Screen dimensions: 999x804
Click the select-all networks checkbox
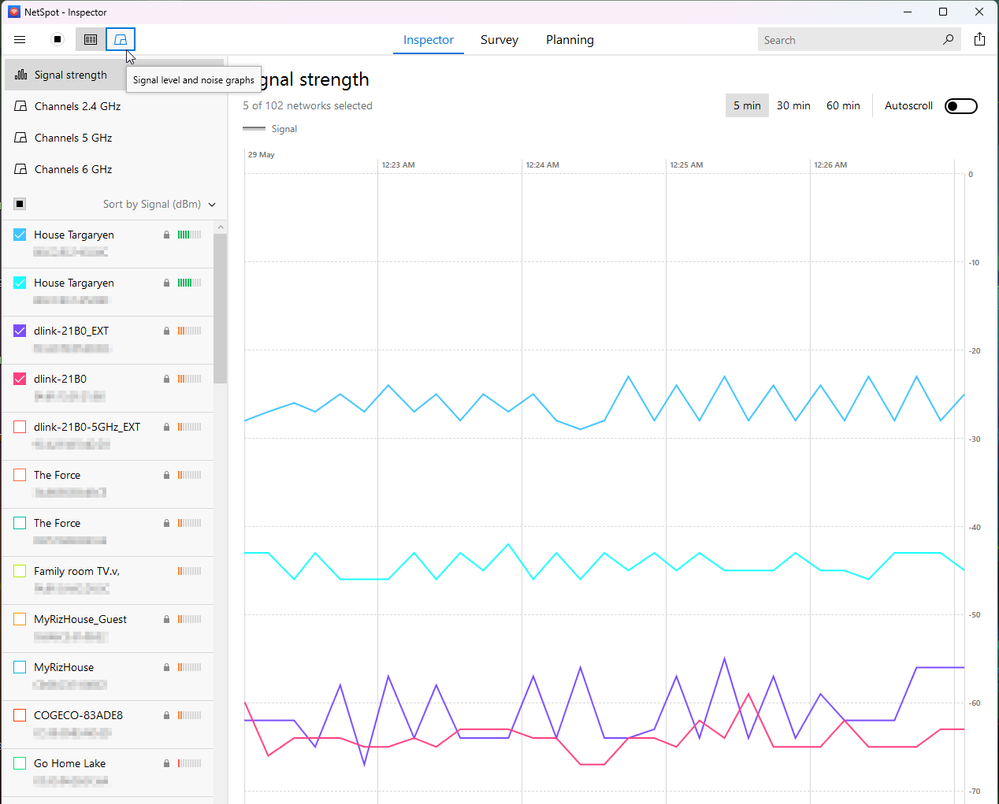(x=20, y=204)
